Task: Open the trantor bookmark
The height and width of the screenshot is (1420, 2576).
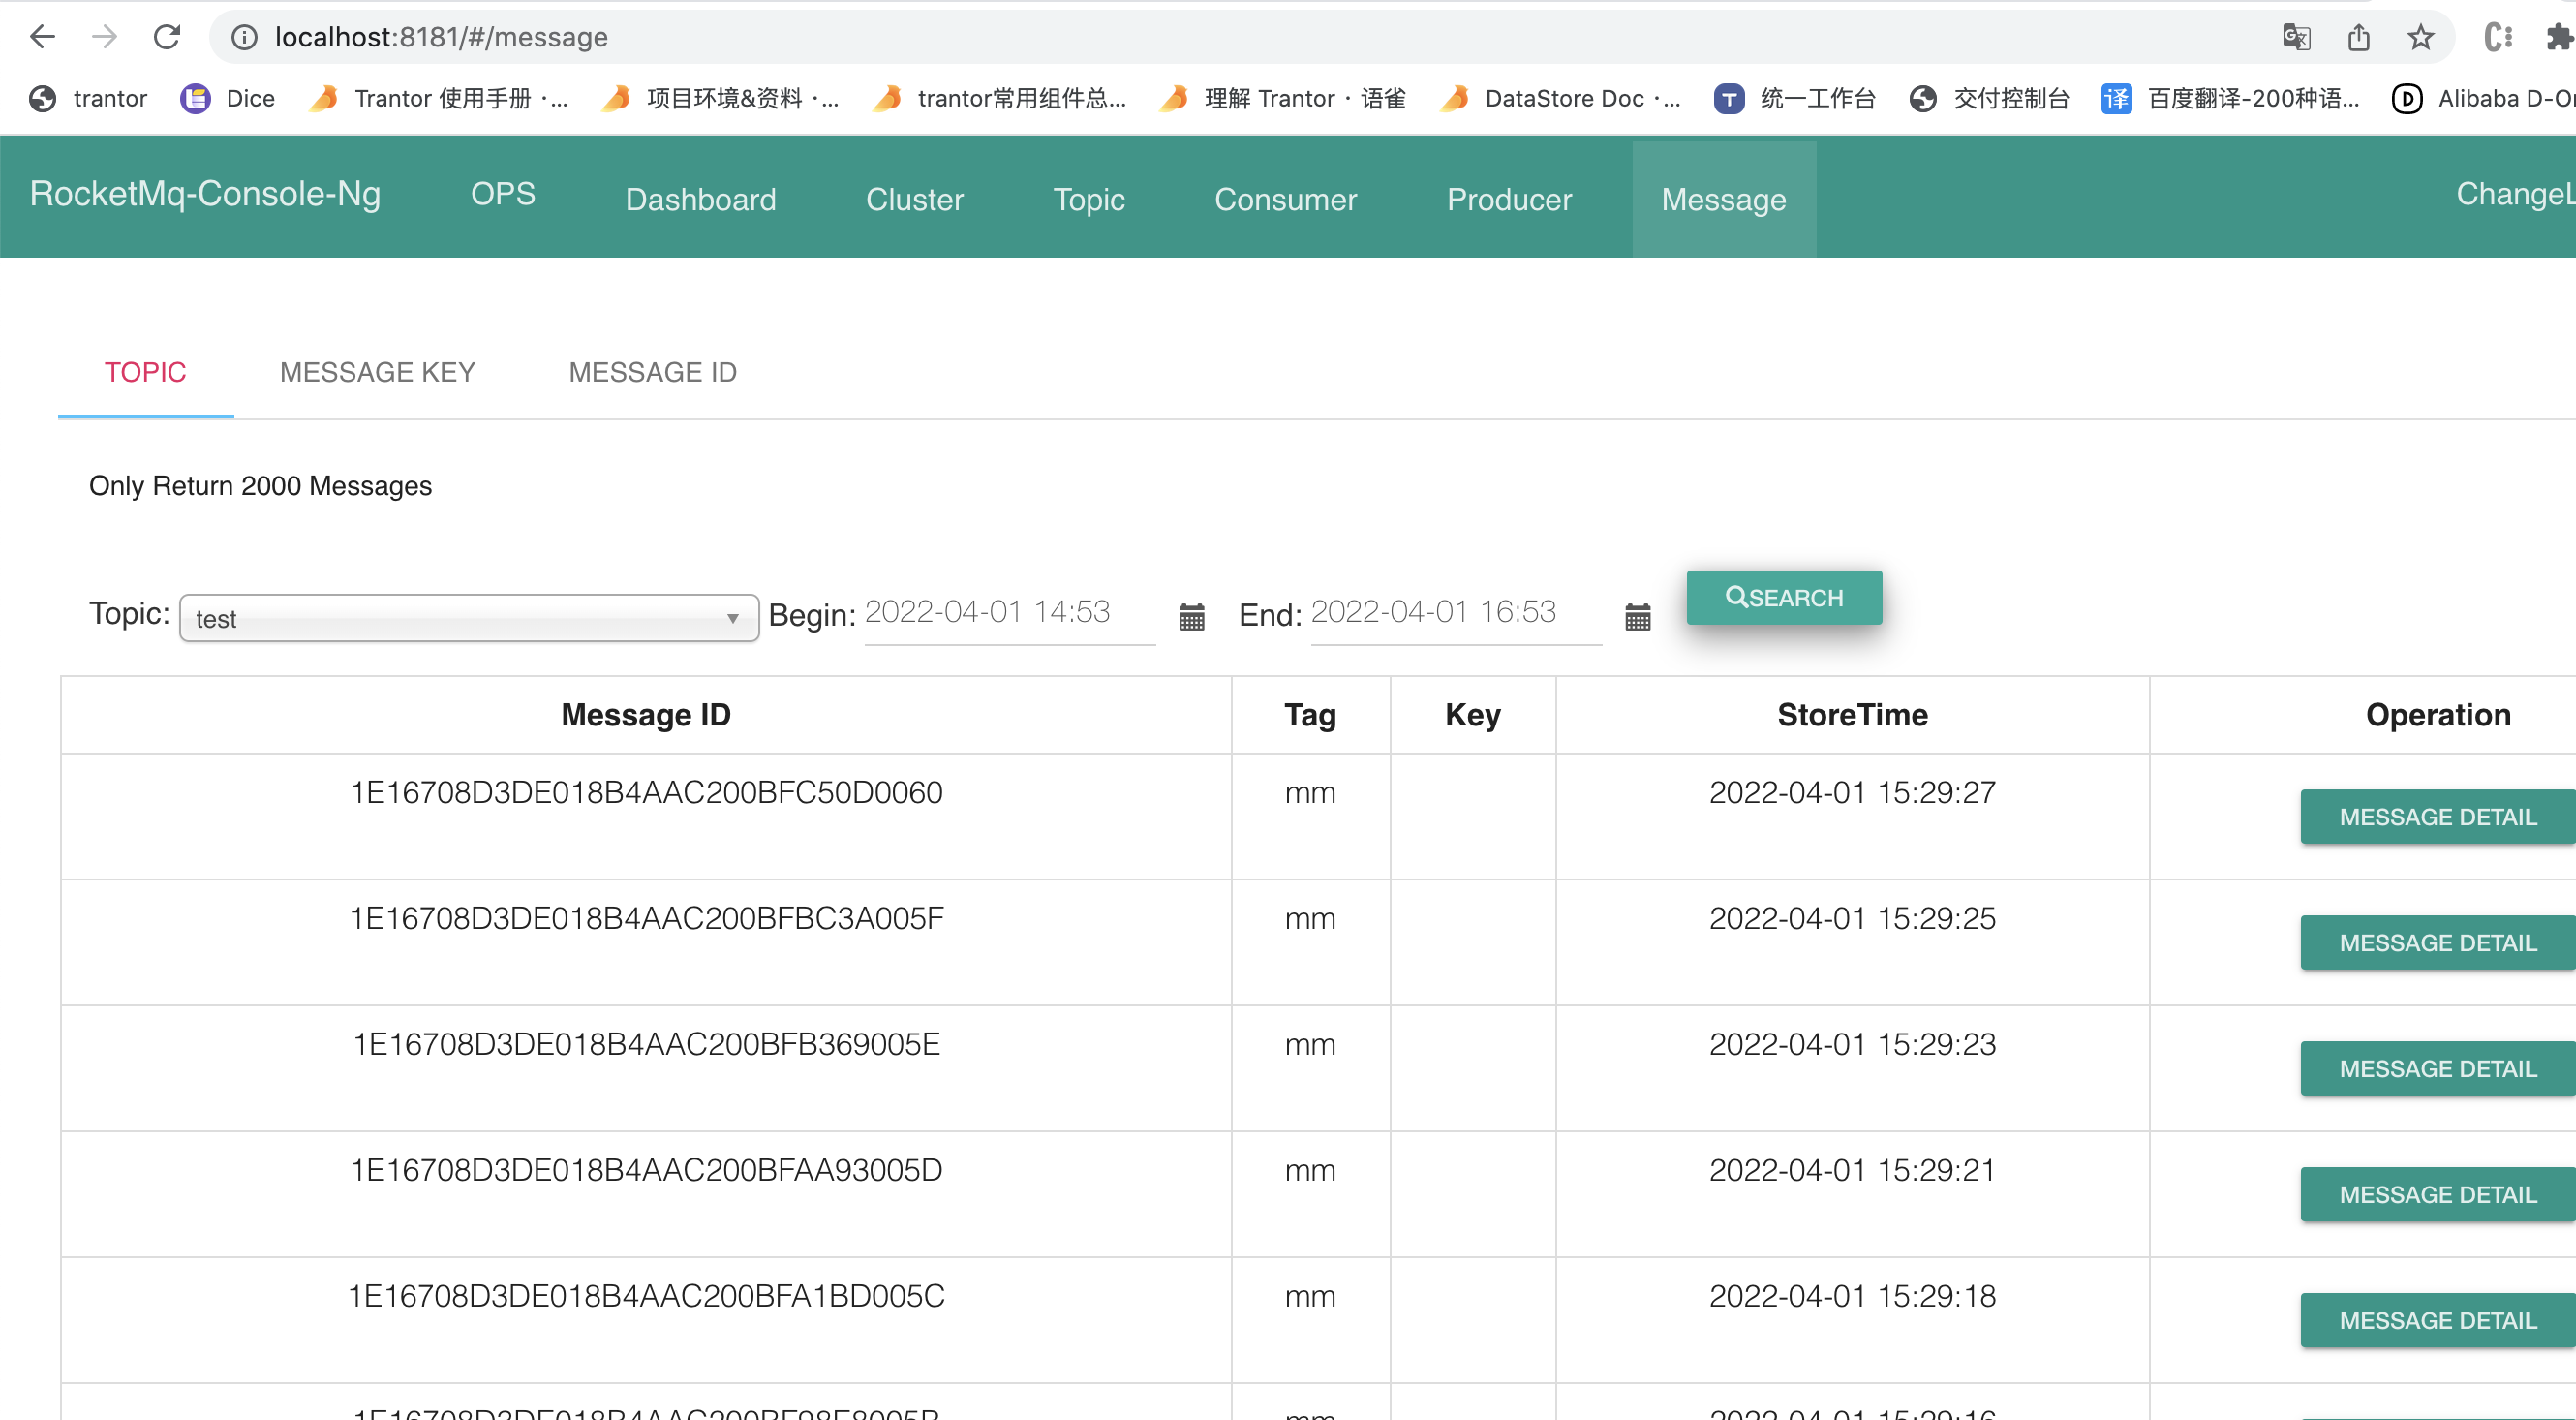Action: (x=88, y=98)
